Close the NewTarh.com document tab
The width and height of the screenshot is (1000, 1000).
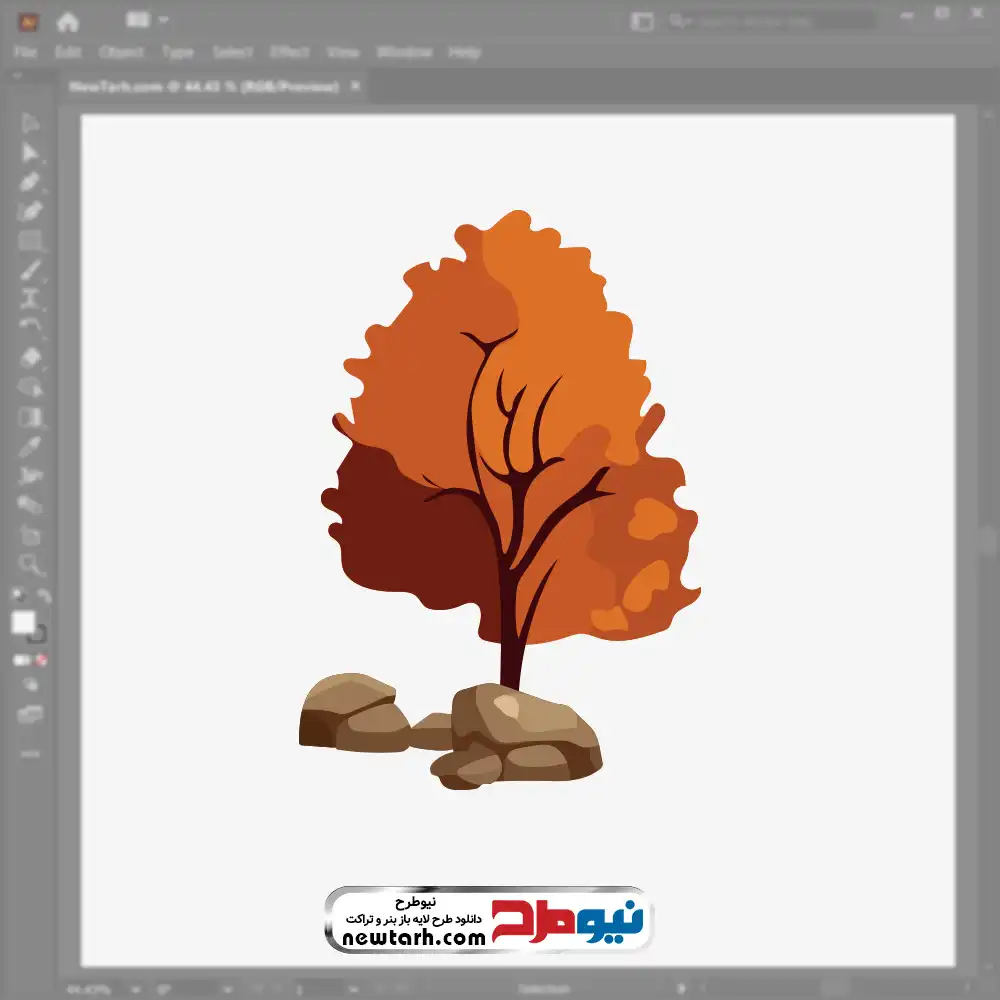[x=354, y=87]
